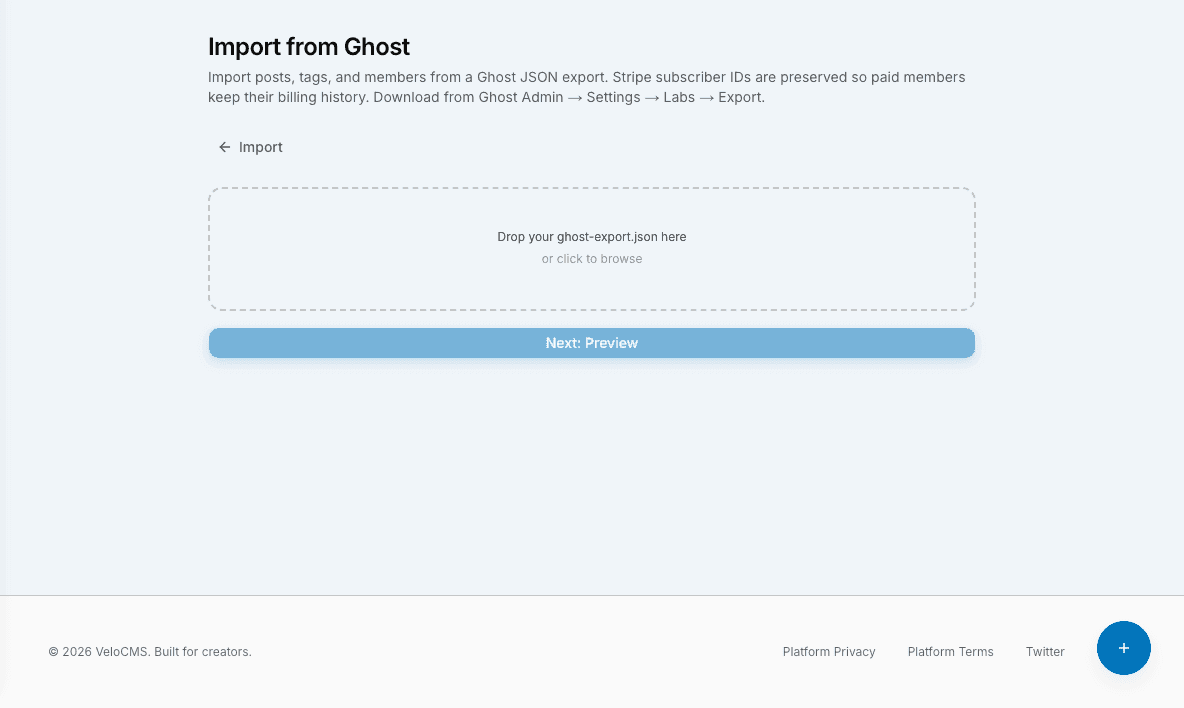The image size is (1184, 708).
Task: Click the 'Import from Ghost' heading
Action: [308, 47]
